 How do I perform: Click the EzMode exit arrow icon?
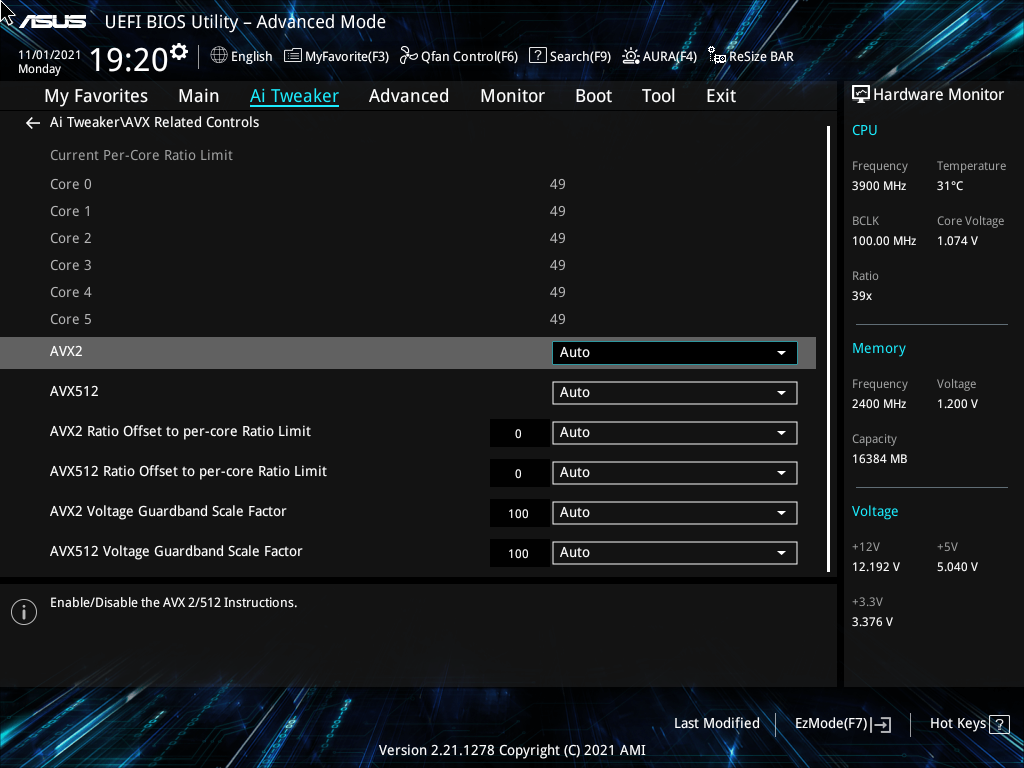[x=881, y=724]
